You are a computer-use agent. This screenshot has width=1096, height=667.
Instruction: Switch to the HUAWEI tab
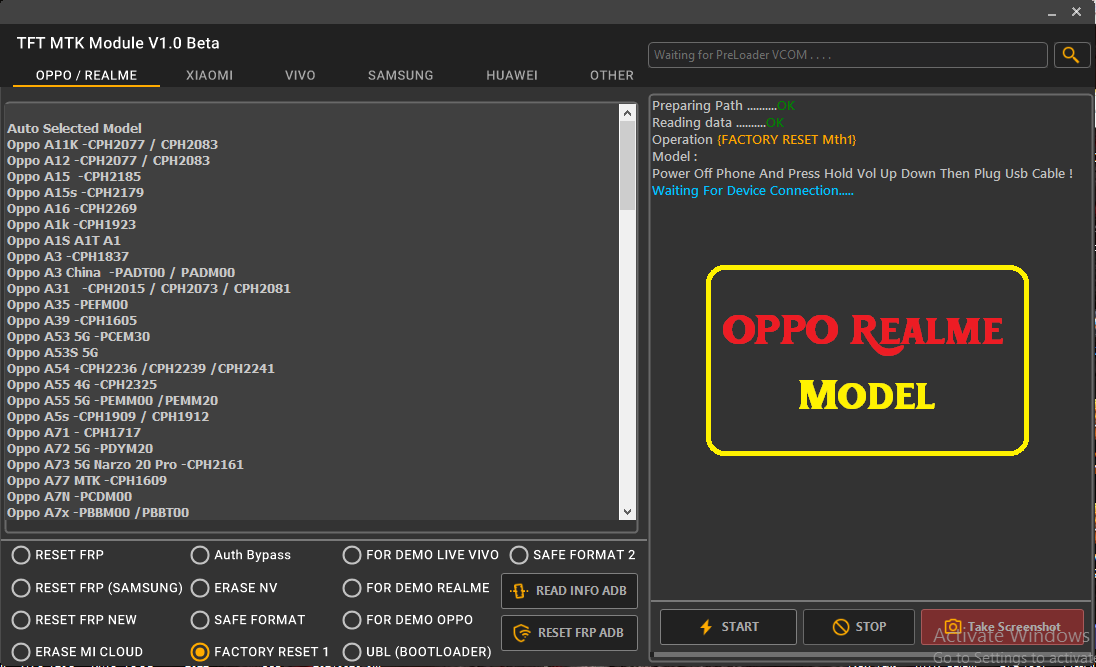512,76
